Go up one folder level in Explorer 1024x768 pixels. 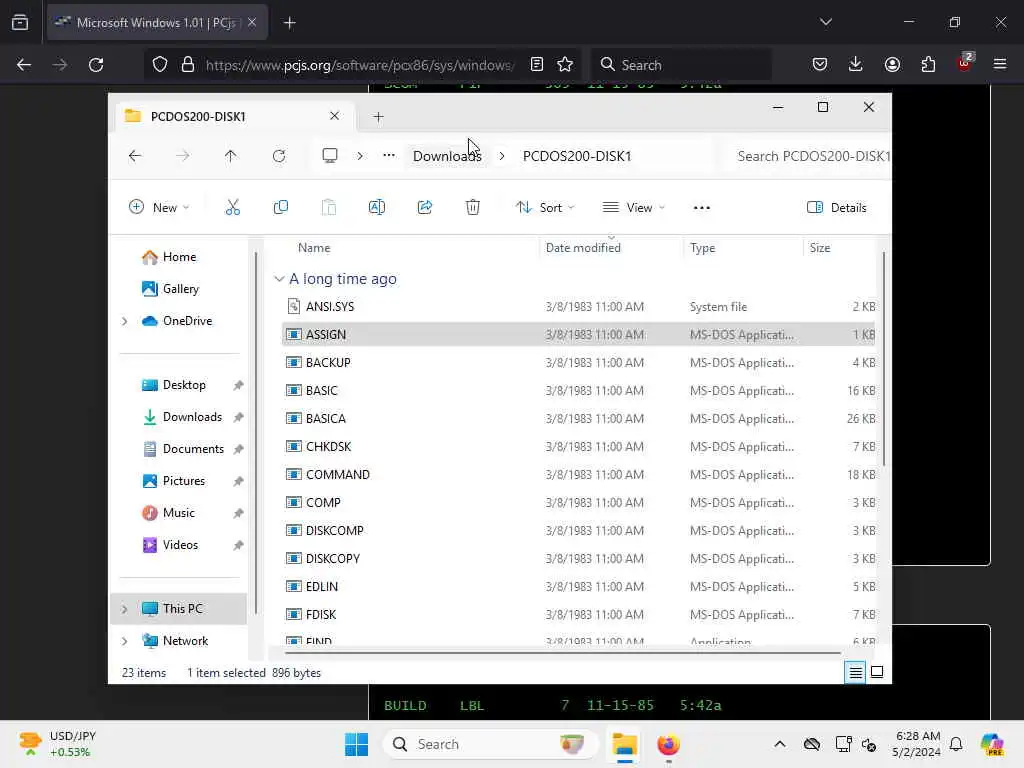coord(231,156)
